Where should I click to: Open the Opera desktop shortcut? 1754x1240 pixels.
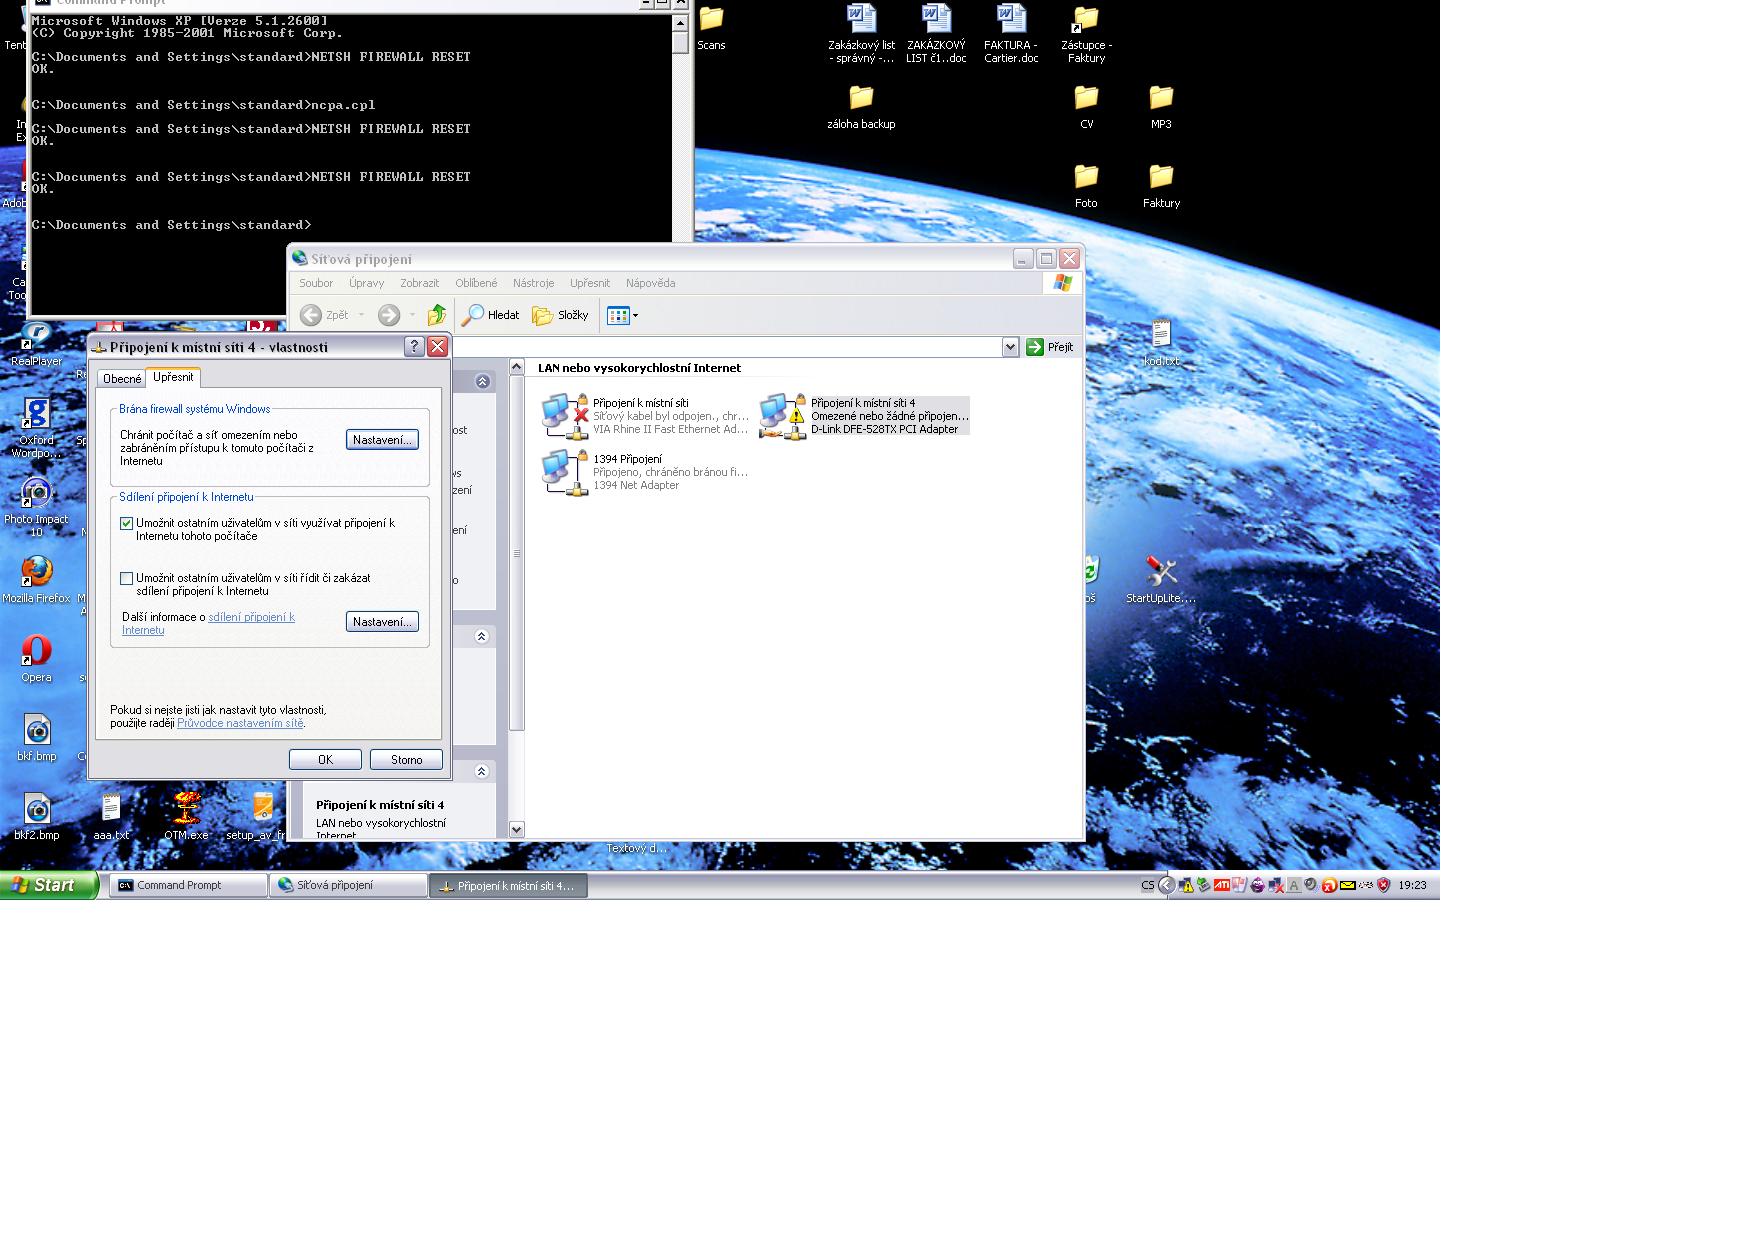37,651
